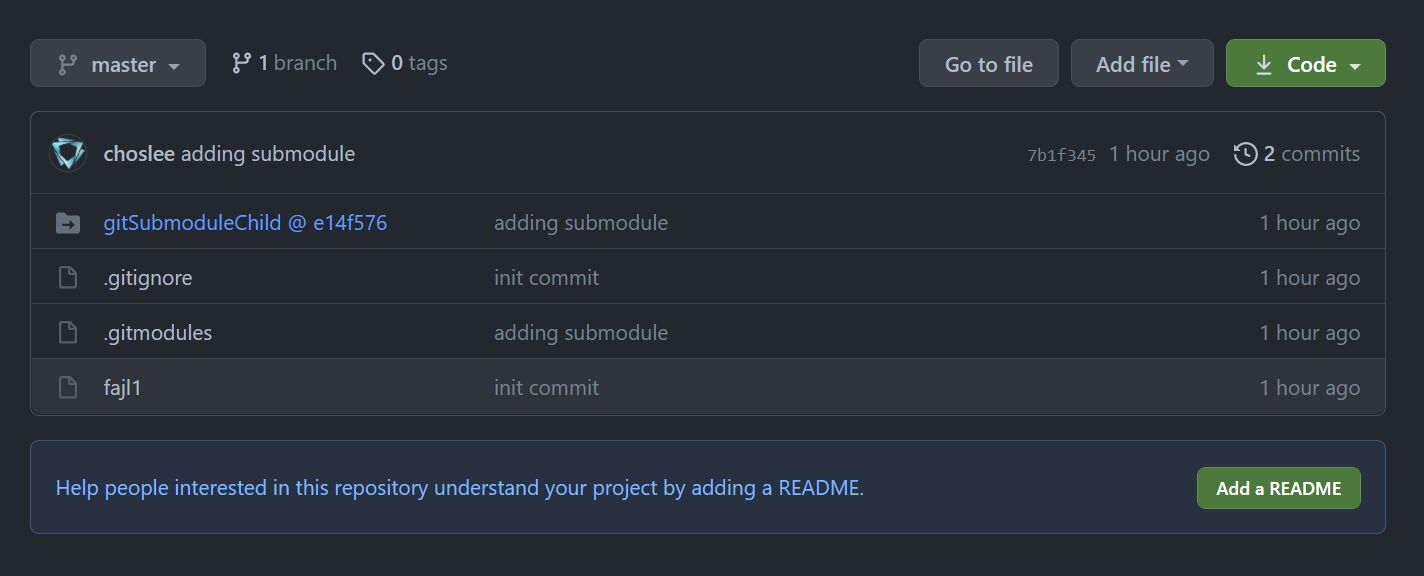Image resolution: width=1424 pixels, height=576 pixels.
Task: Open the fajl1 file link
Action: tap(123, 388)
